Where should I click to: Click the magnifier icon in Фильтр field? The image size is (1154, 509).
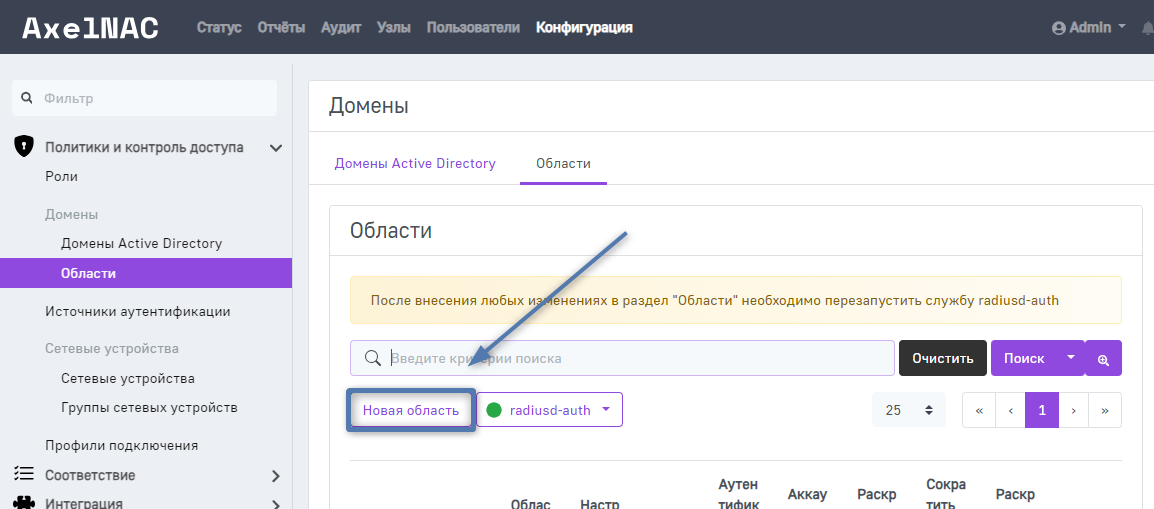(26, 98)
